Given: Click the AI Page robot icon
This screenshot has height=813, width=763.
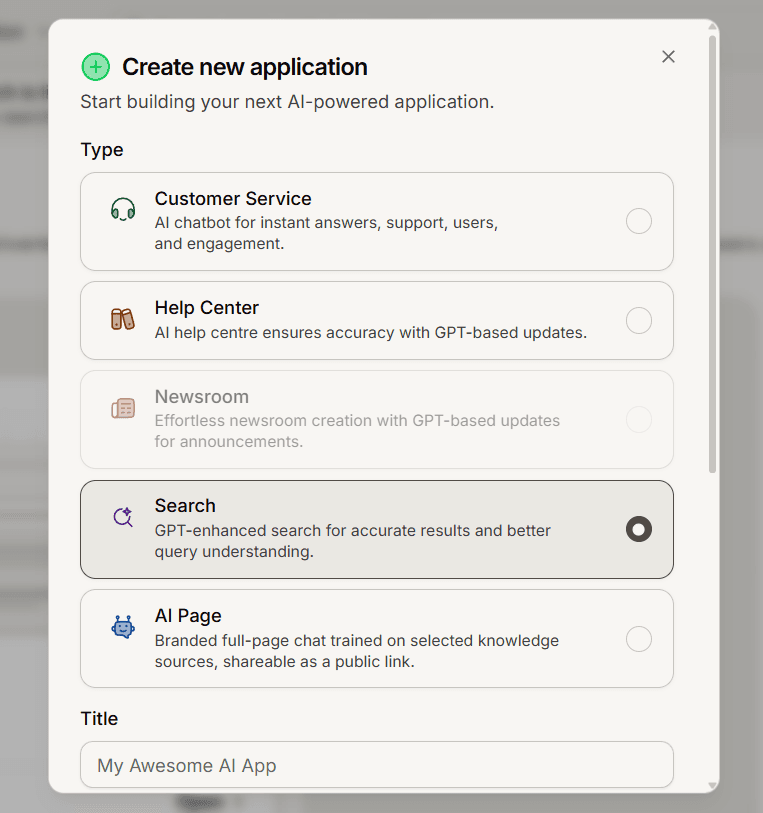Looking at the screenshot, I should [123, 627].
